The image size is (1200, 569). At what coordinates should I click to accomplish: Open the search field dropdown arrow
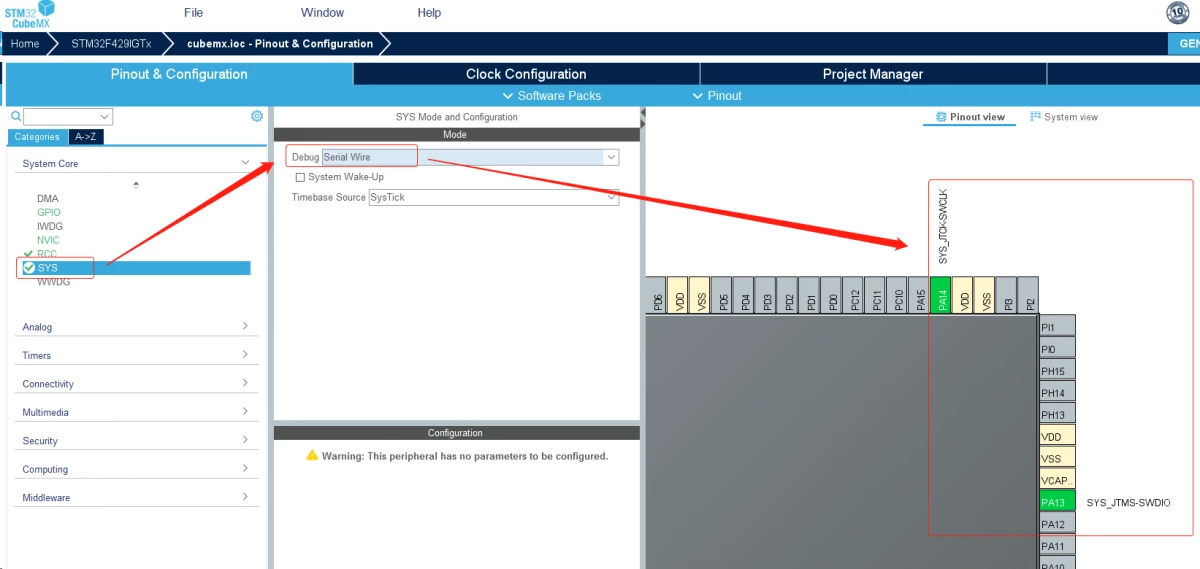(x=105, y=117)
